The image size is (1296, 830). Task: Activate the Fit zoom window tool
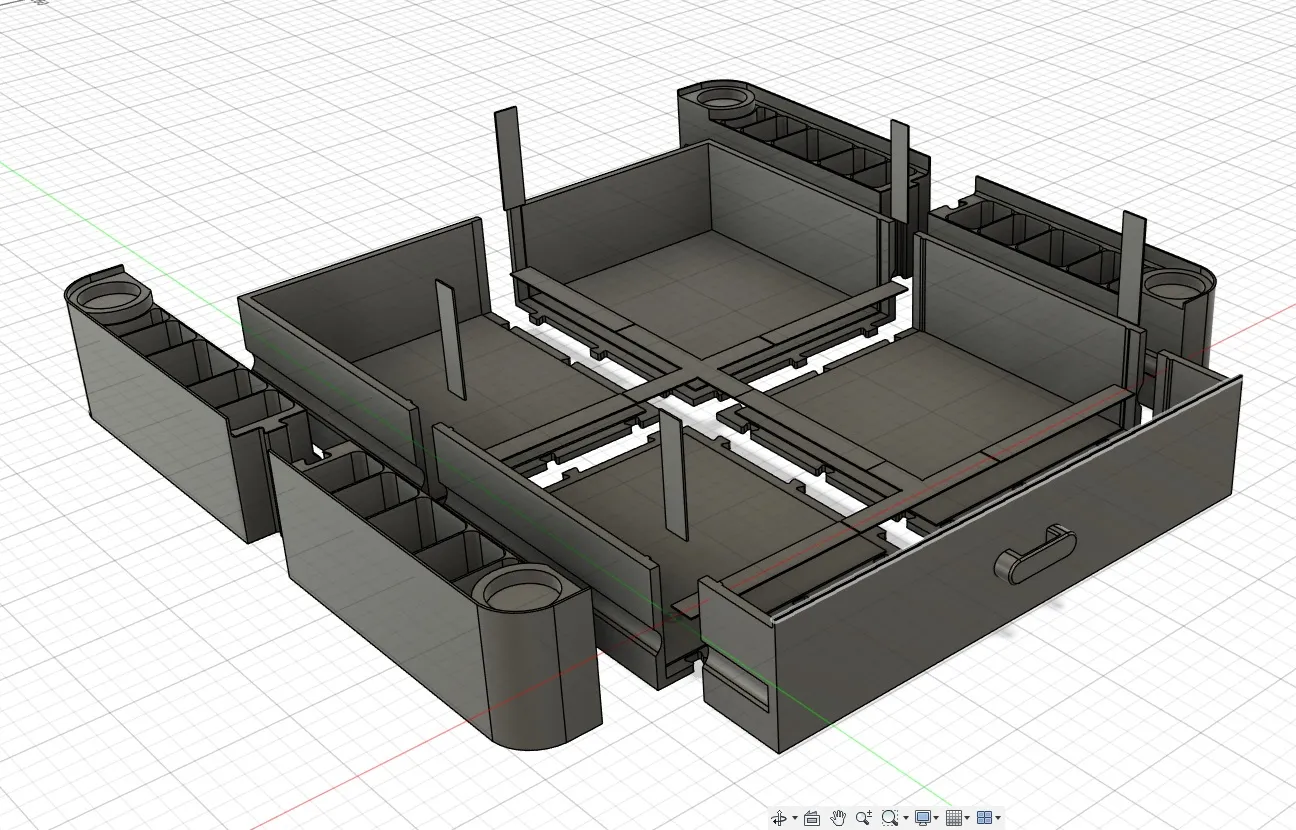coord(889,817)
